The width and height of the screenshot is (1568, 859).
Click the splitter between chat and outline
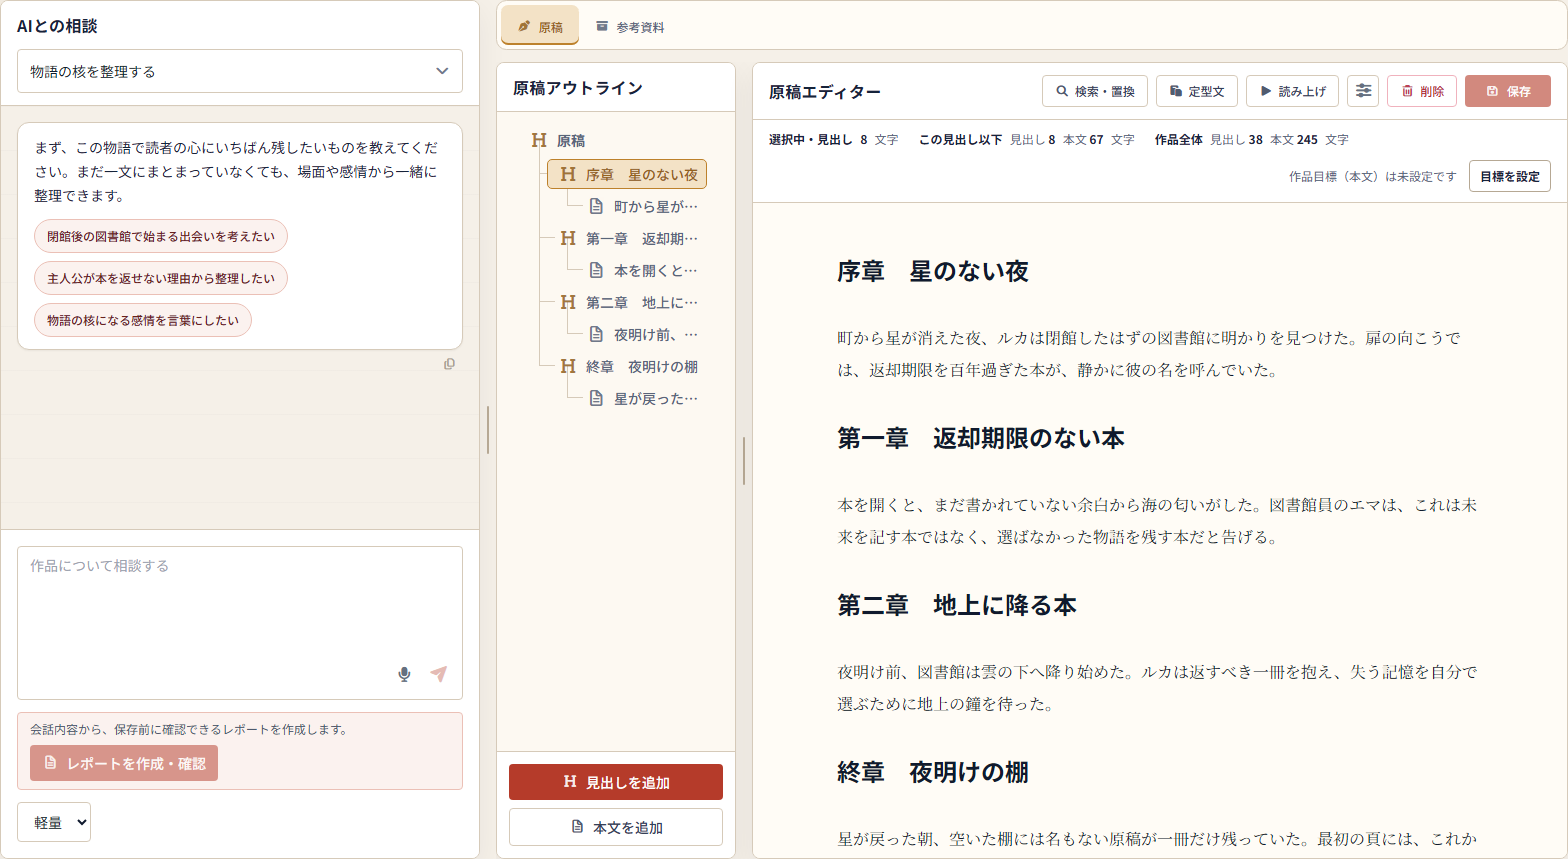488,430
